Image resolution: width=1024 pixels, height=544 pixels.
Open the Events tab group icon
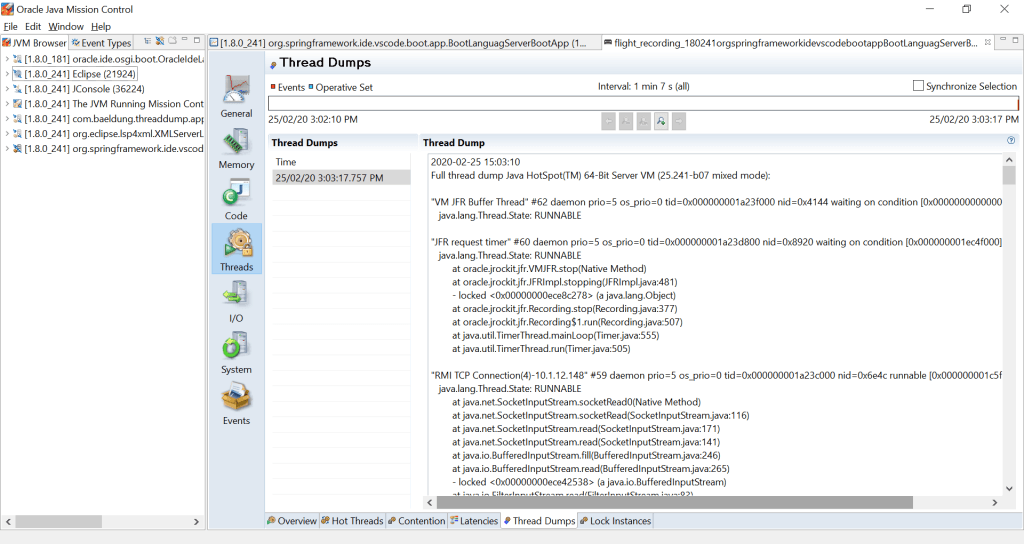point(236,397)
